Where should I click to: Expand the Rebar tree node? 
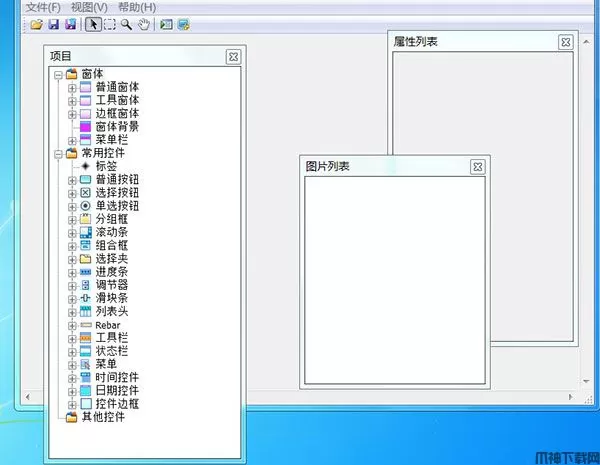(x=72, y=324)
